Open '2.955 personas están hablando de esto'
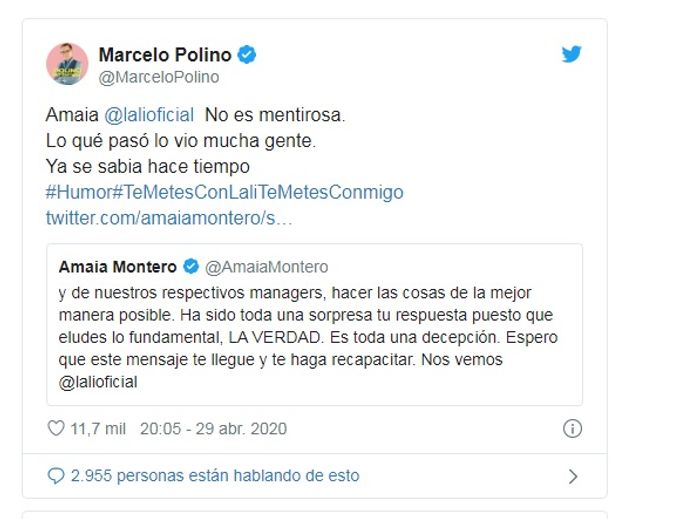The width and height of the screenshot is (700, 519). (x=215, y=476)
